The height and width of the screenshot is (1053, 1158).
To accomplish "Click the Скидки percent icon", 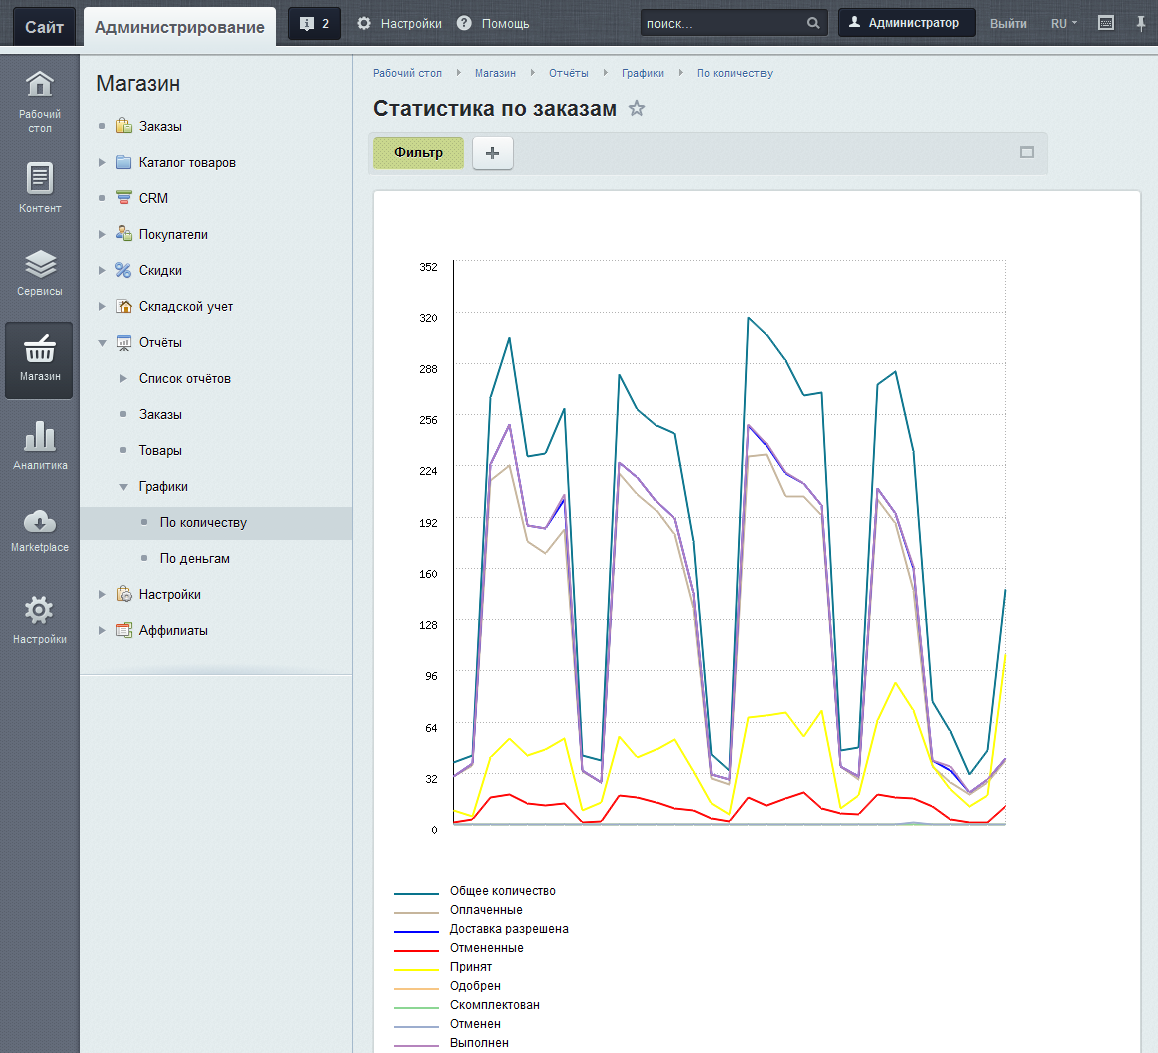I will pos(123,270).
